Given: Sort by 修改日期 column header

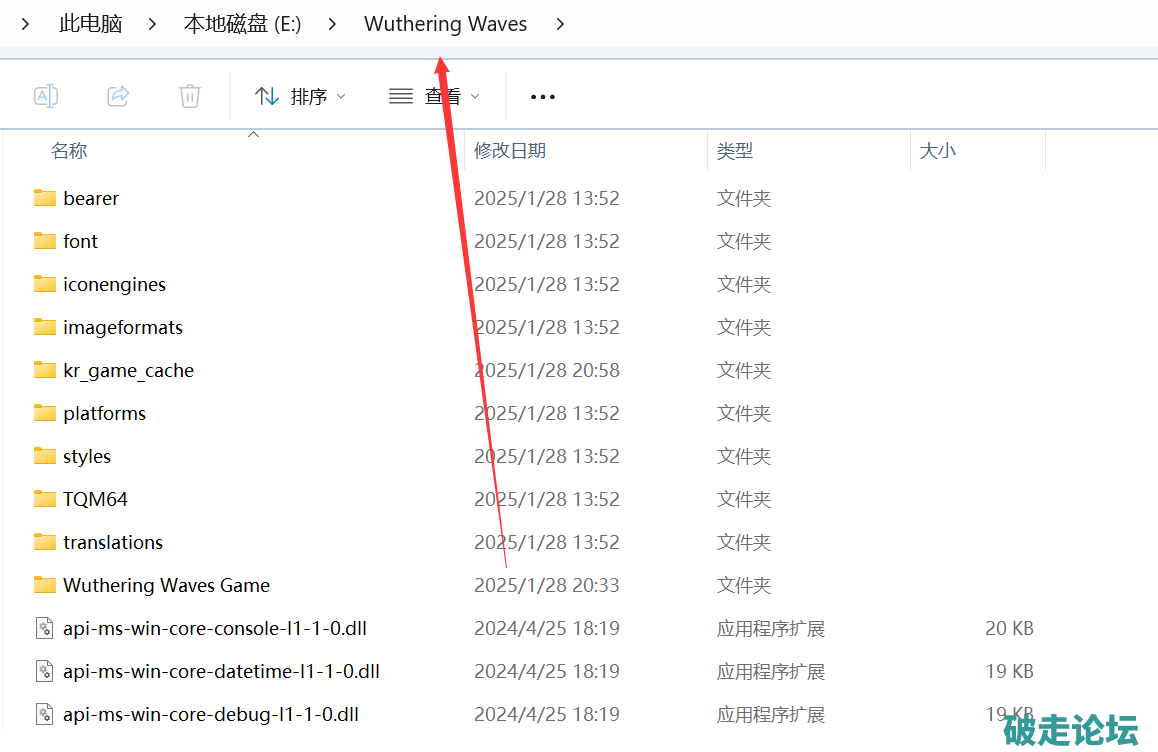Looking at the screenshot, I should (510, 151).
